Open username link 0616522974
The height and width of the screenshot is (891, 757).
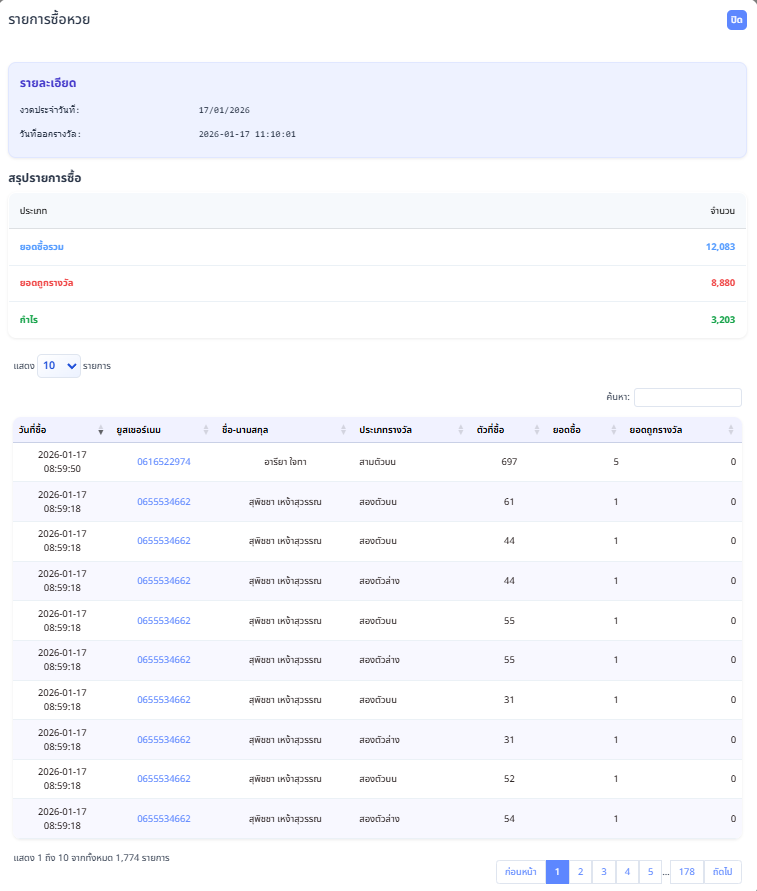coord(164,462)
